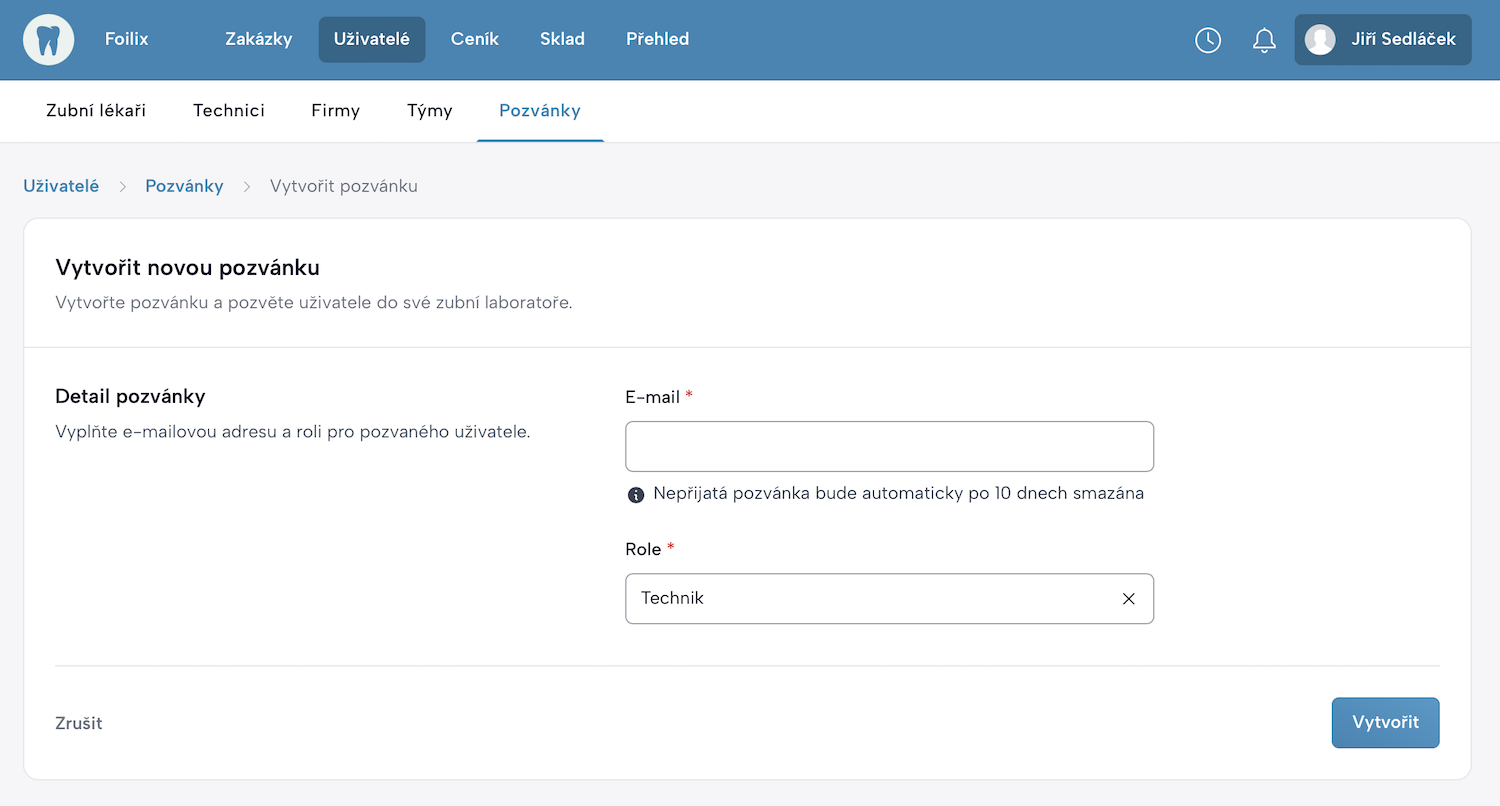Go to Zakázky in top navigation
1500x806 pixels.
coord(259,40)
